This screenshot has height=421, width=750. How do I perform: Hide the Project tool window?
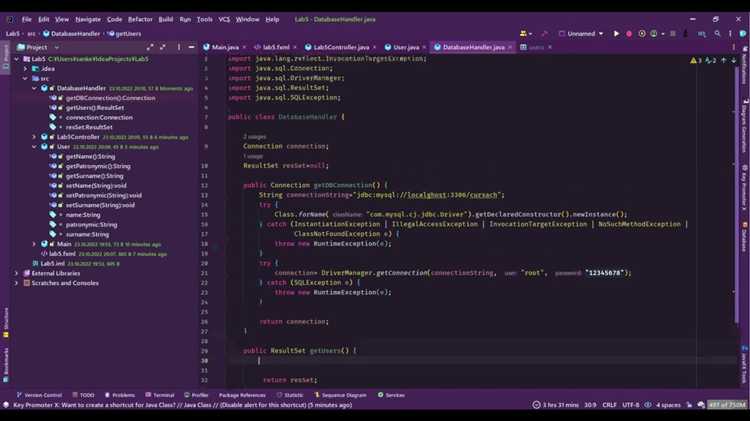click(191, 47)
